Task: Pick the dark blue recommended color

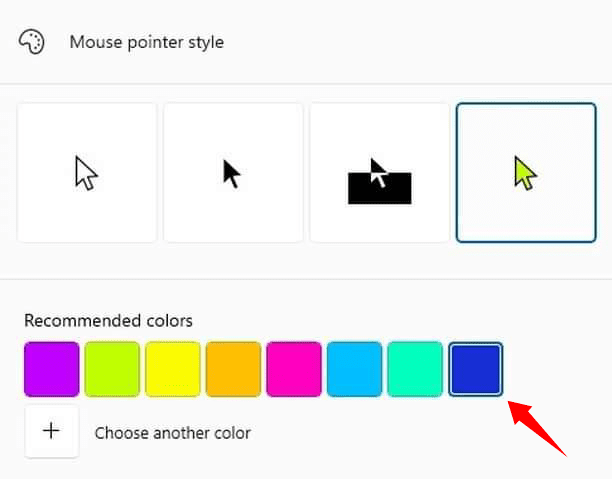Action: tap(475, 369)
